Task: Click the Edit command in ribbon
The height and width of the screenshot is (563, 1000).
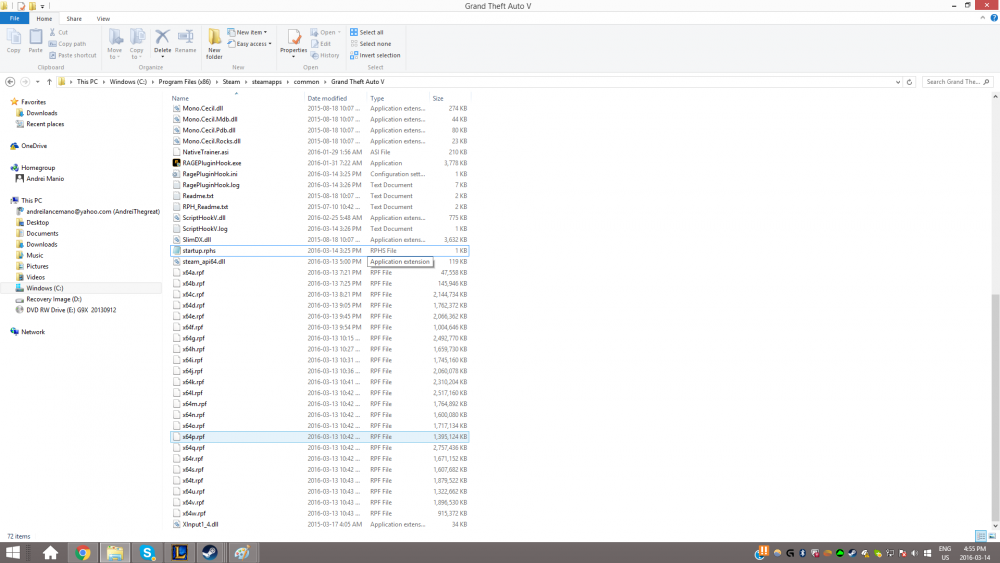Action: pos(321,44)
